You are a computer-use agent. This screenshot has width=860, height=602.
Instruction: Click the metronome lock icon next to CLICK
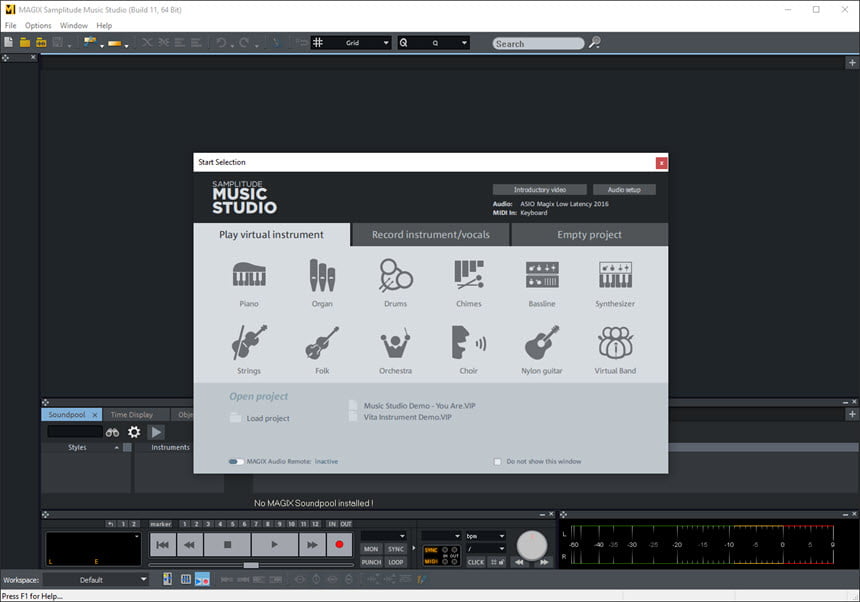(x=497, y=562)
